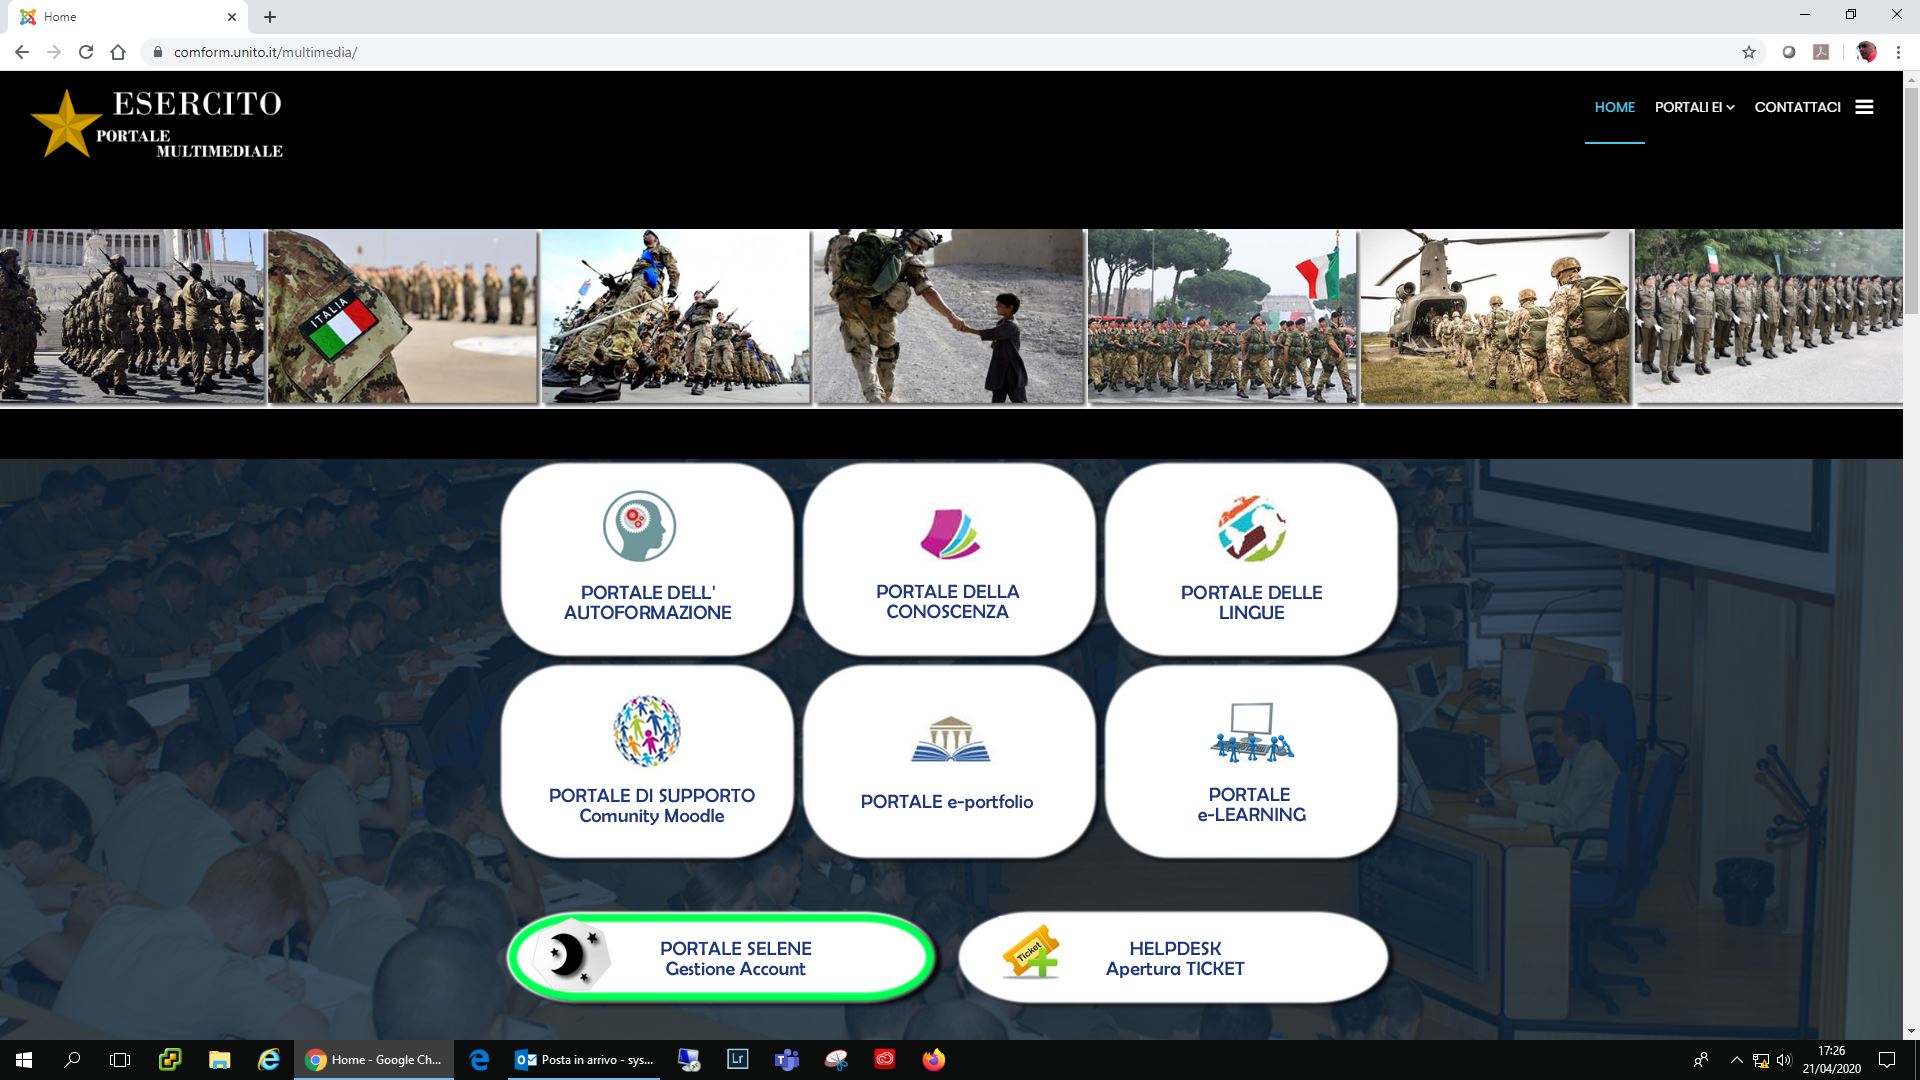Viewport: 1920px width, 1080px height.
Task: Select the Home browser tab
Action: (x=130, y=17)
